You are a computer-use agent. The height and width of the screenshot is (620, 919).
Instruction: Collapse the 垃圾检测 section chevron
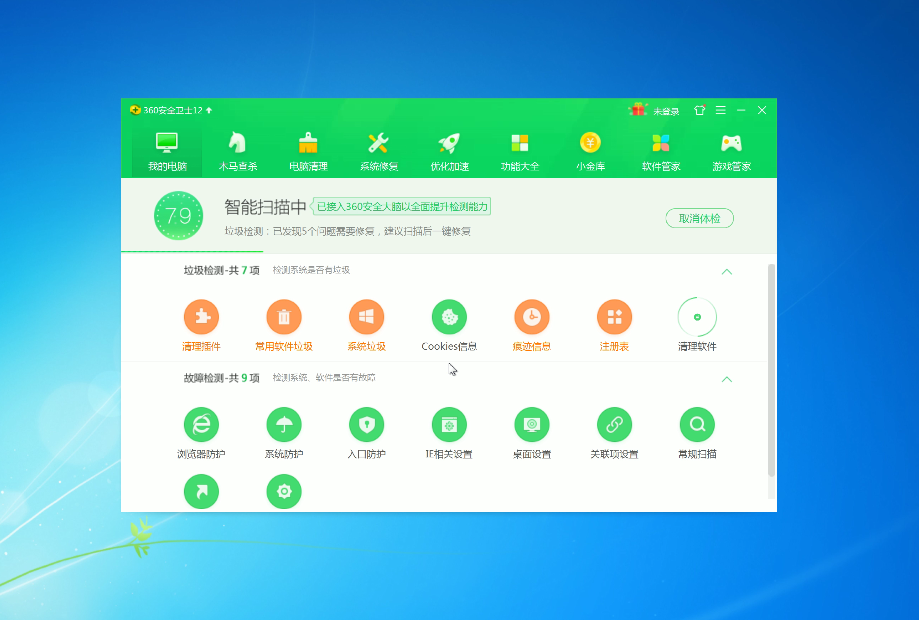[727, 271]
